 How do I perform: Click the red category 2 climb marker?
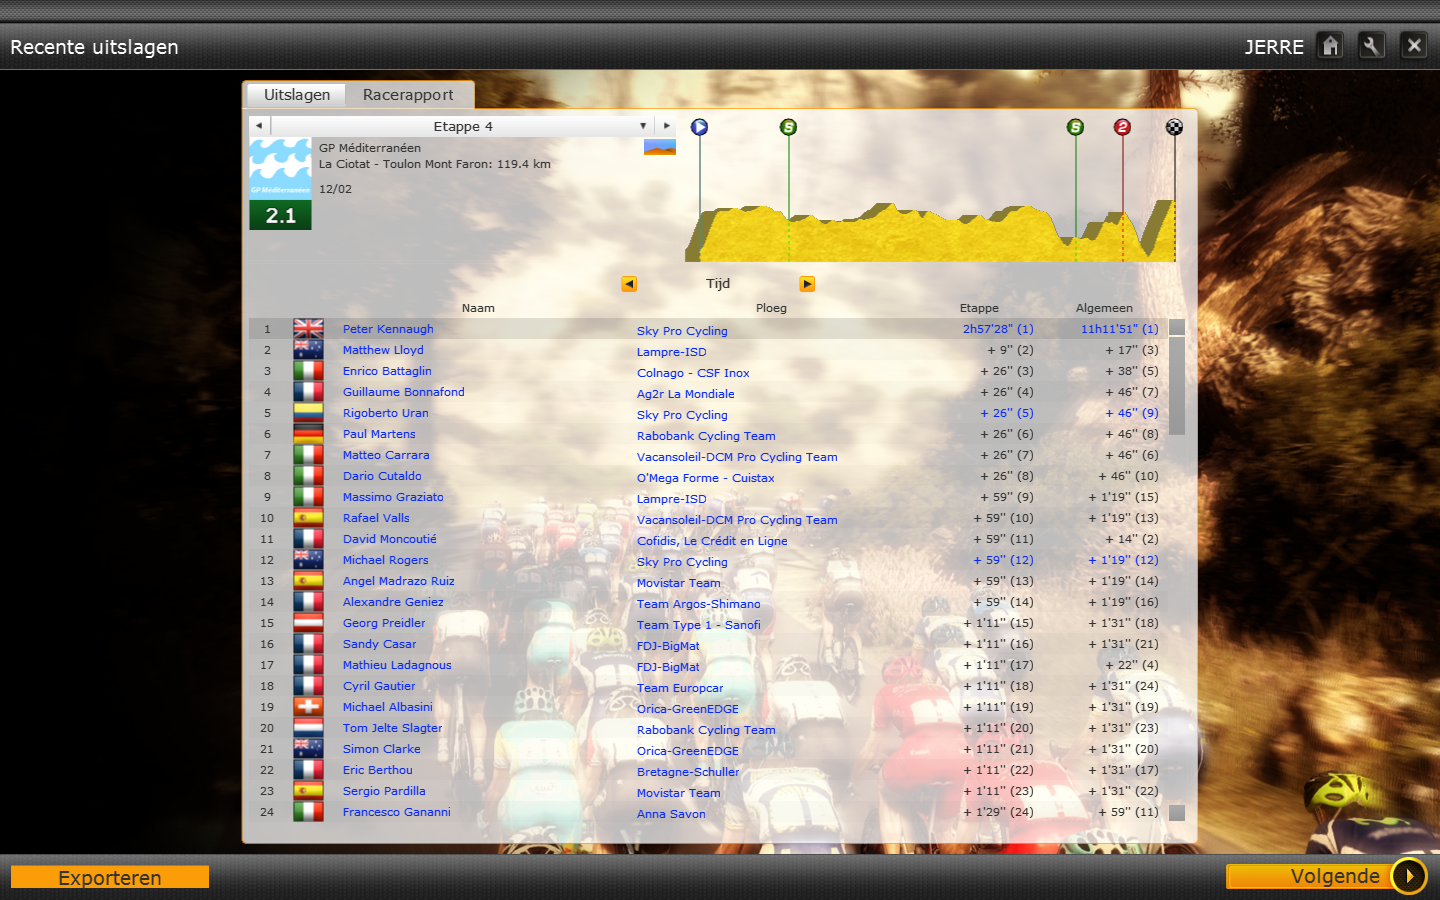point(1122,127)
